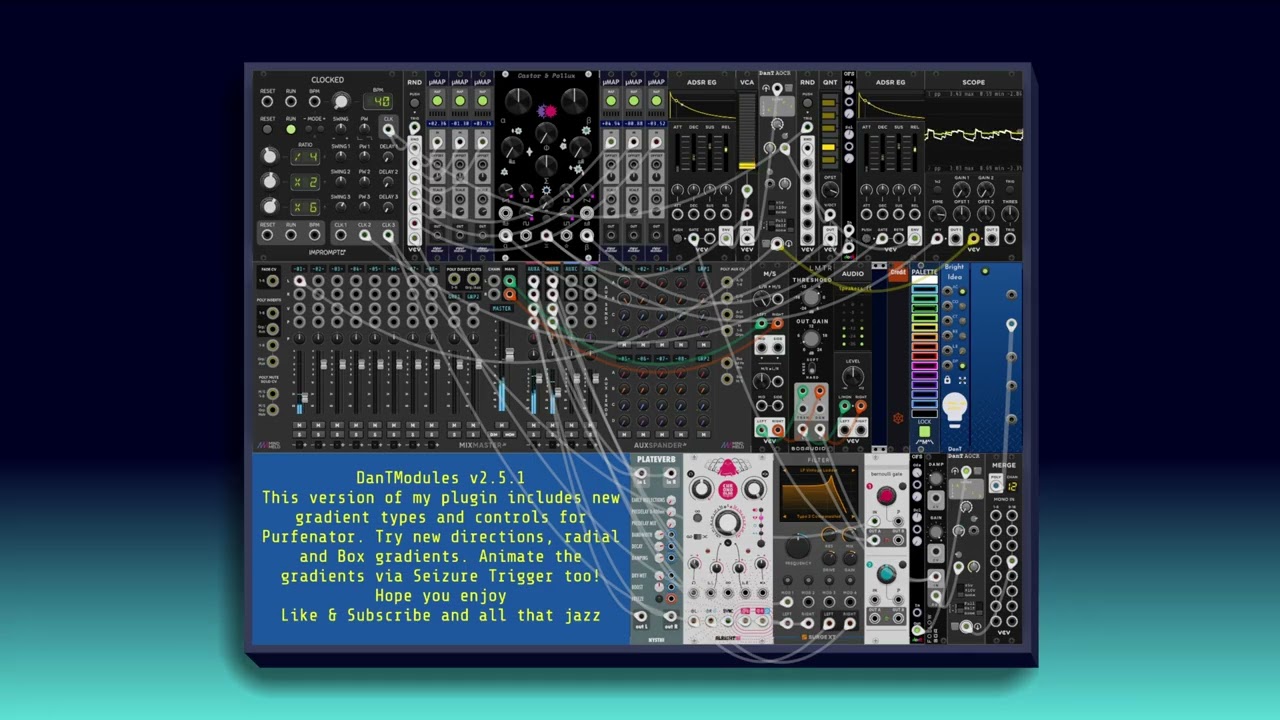The image size is (1280, 720).
Task: Click the THRES knob on Scope
Action: pyautogui.click(x=1010, y=213)
